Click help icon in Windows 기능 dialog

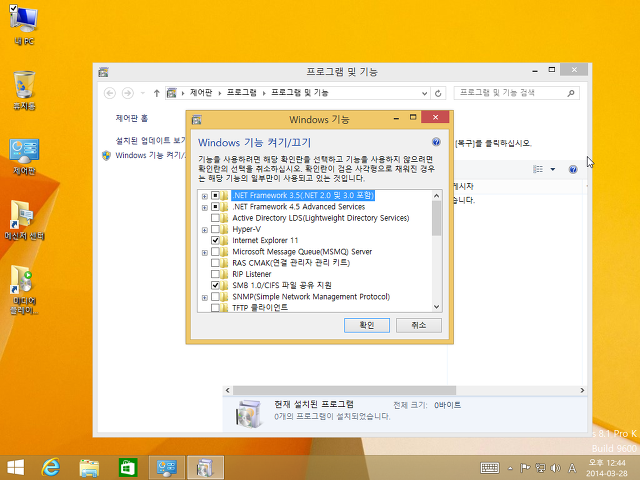tap(436, 142)
